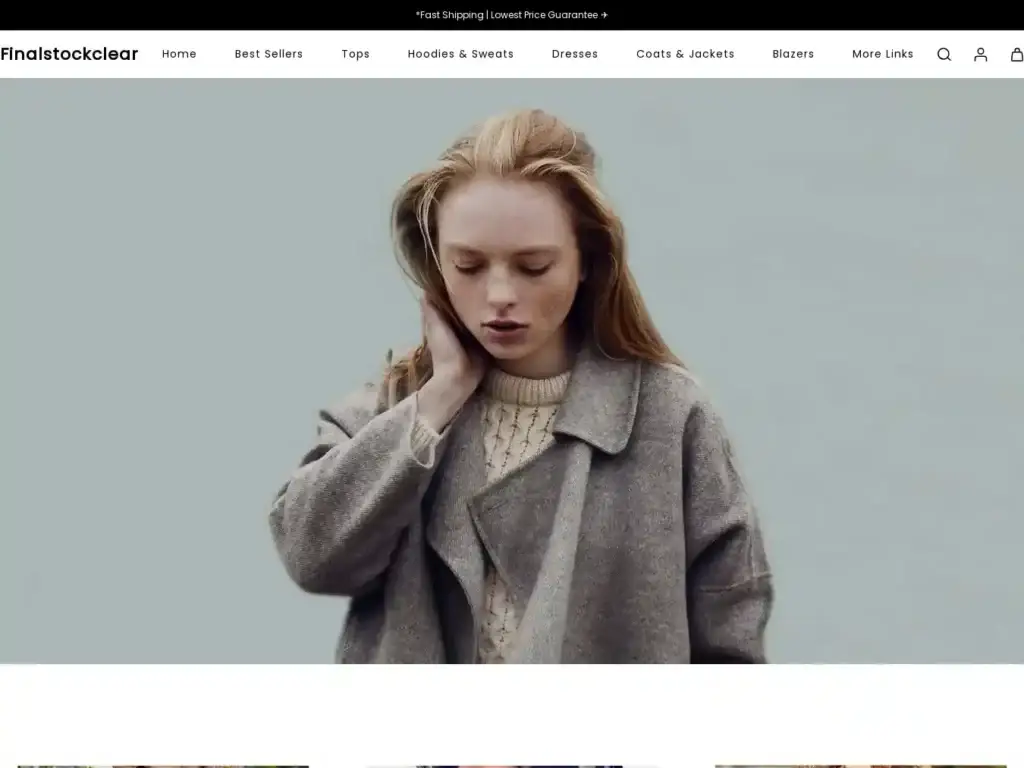This screenshot has height=768, width=1024.
Task: Click the Finalstockclear logo
Action: click(x=69, y=54)
